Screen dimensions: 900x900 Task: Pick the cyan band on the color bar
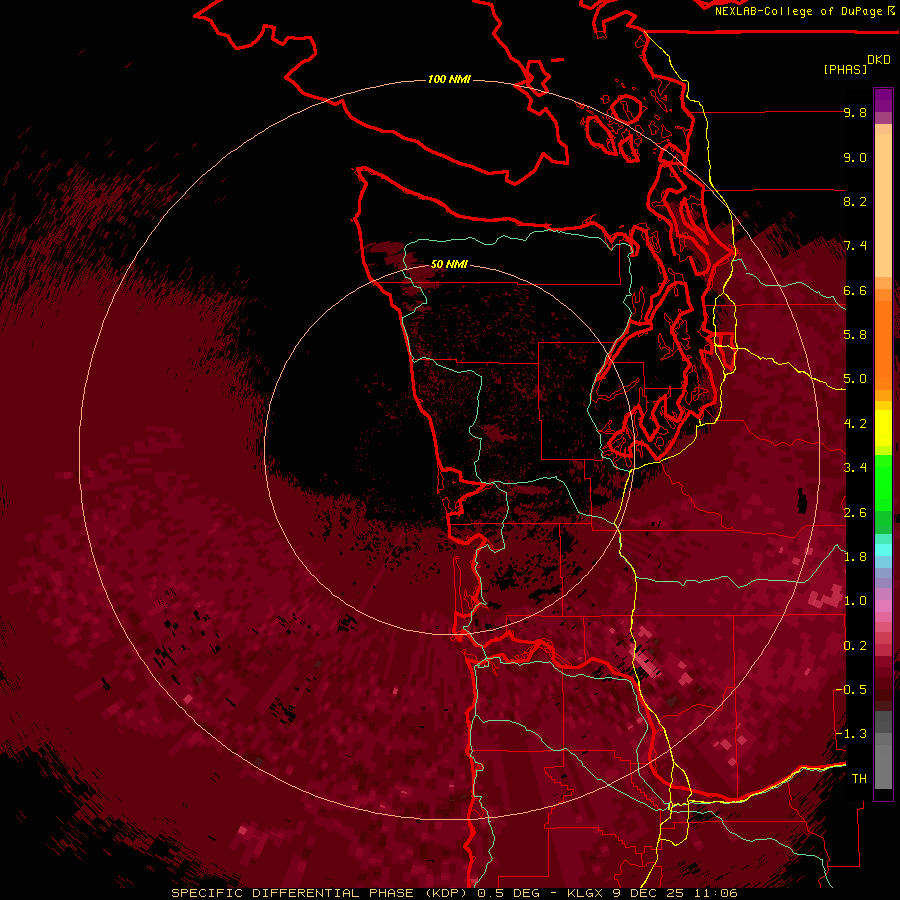click(883, 549)
